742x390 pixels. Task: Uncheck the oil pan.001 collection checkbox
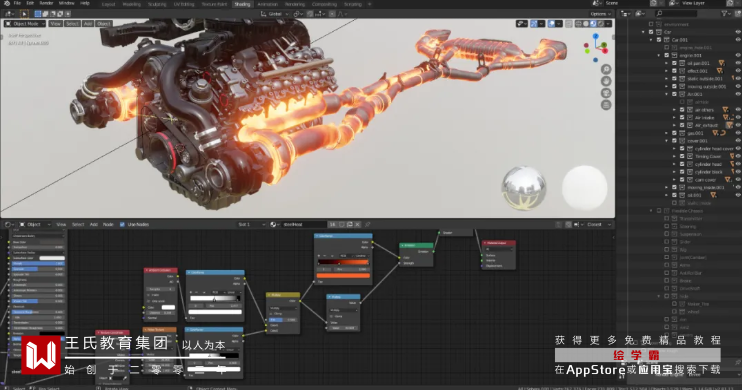674,63
